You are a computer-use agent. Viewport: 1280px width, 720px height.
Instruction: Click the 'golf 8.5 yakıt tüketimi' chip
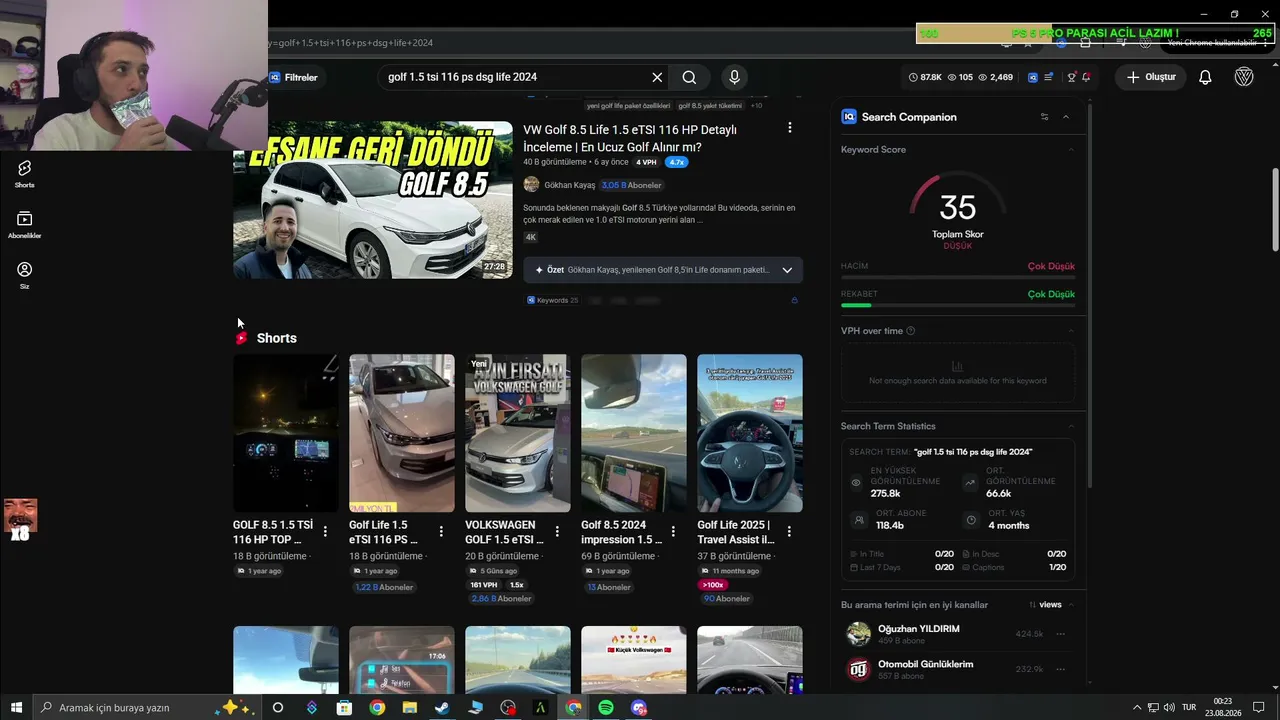point(710,105)
